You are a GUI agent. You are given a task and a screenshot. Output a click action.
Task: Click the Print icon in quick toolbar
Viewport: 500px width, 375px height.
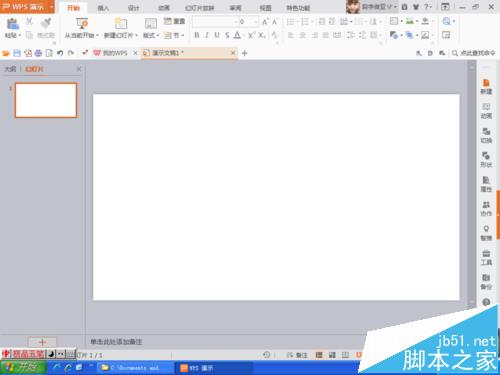point(38,53)
